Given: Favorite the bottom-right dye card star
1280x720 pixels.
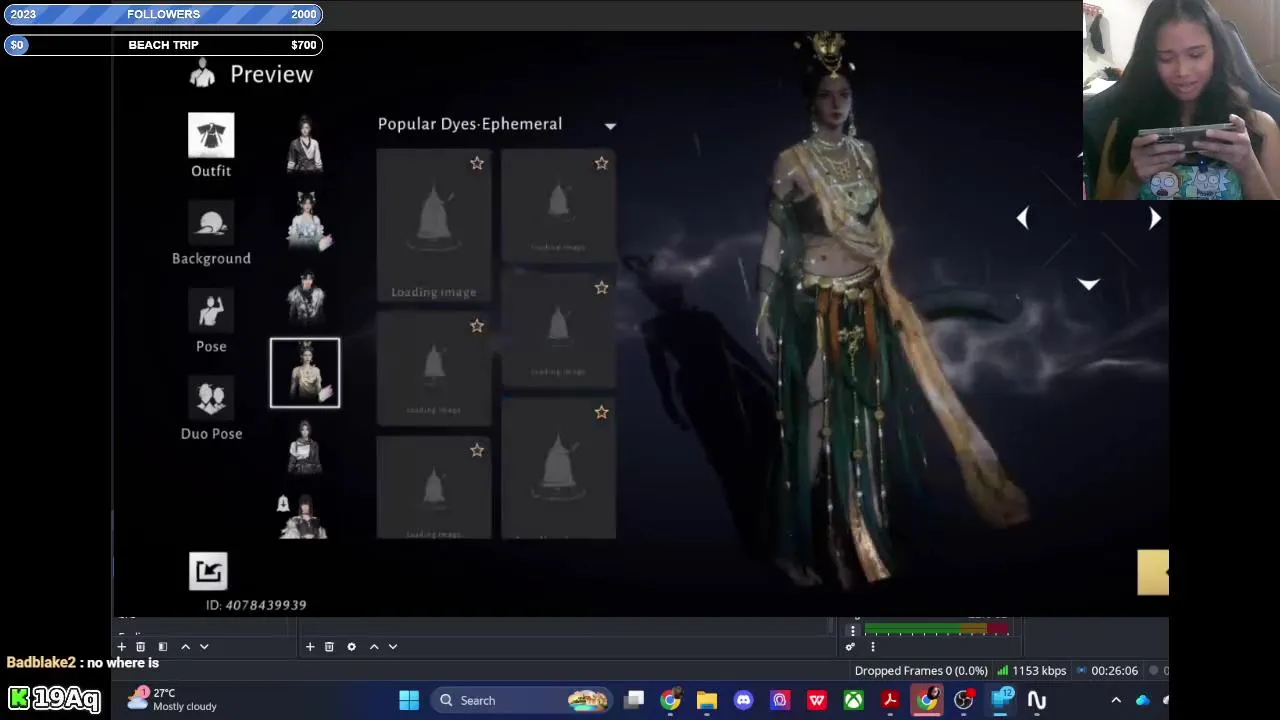Looking at the screenshot, I should 601,412.
